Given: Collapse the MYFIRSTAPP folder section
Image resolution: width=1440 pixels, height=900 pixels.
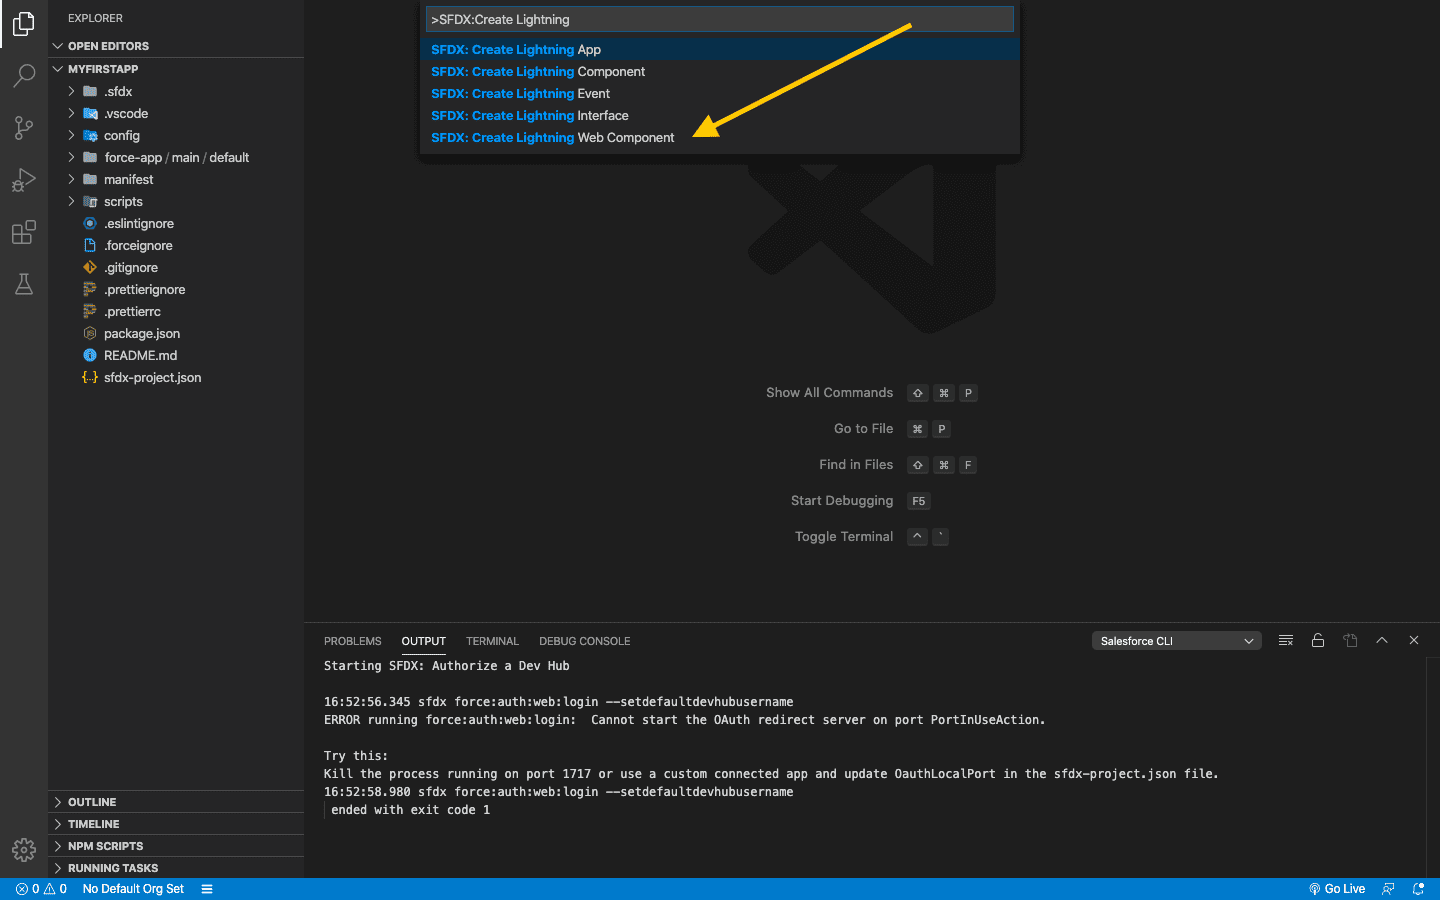Looking at the screenshot, I should (176, 69).
